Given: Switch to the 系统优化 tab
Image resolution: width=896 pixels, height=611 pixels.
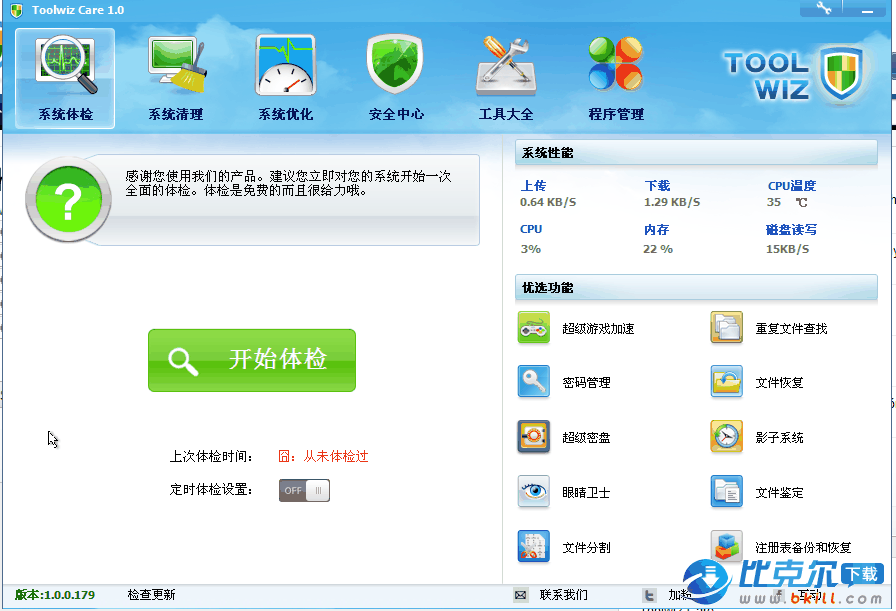Looking at the screenshot, I should [286, 79].
